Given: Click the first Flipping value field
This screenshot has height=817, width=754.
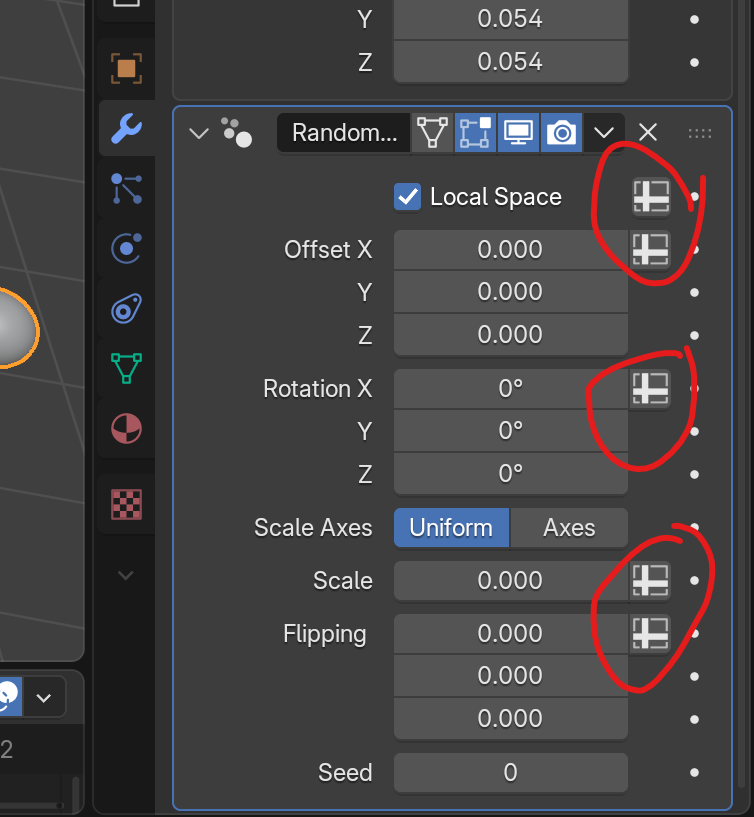Looking at the screenshot, I should (x=511, y=633).
